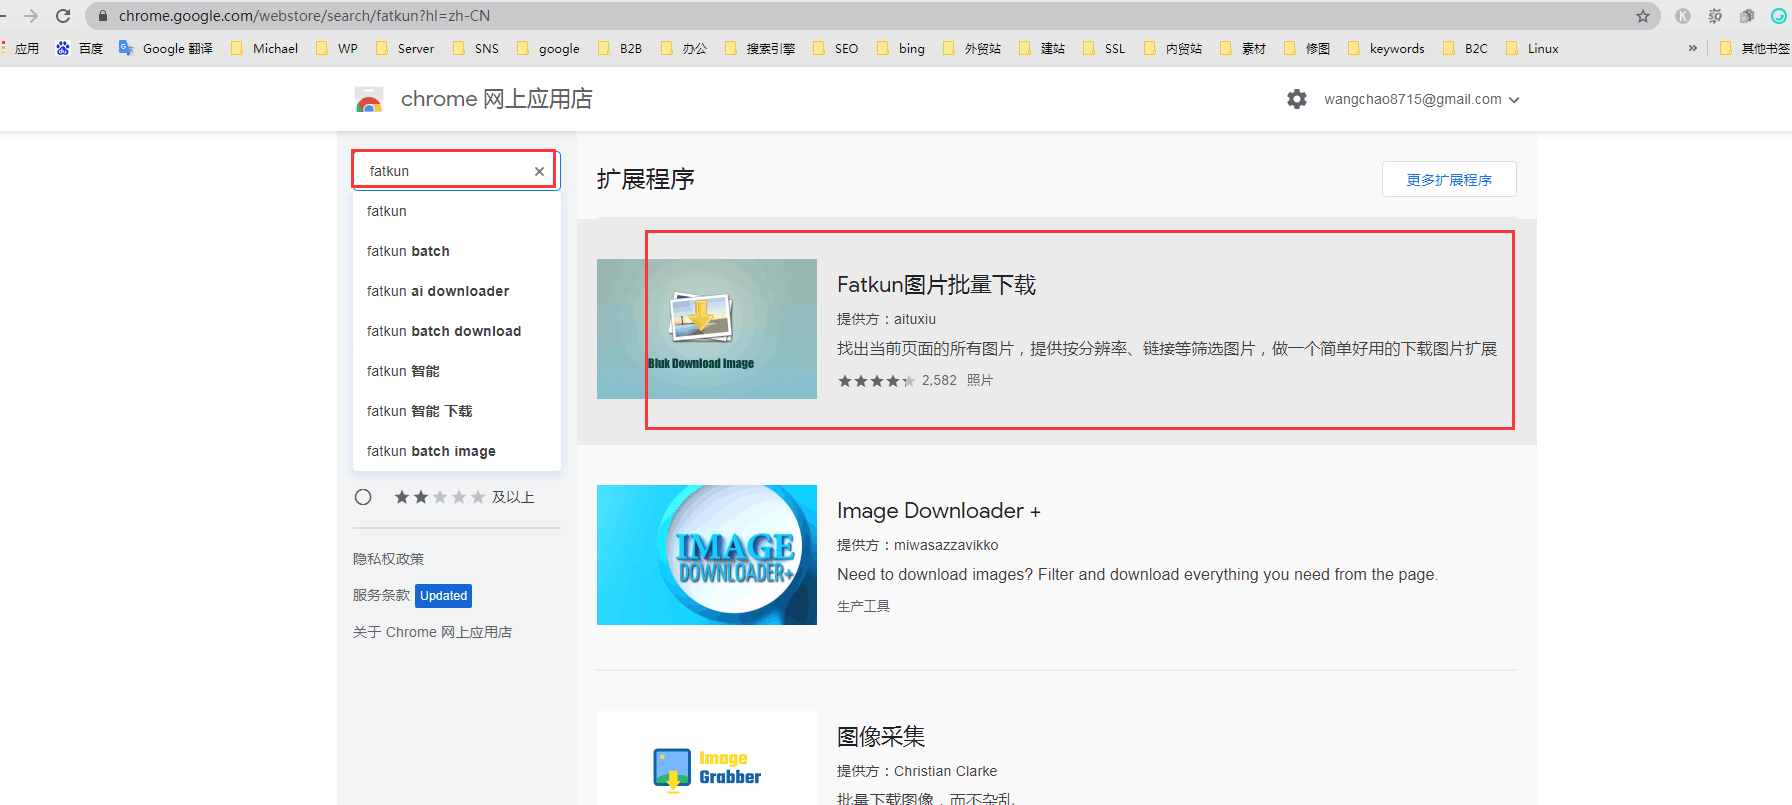Open the keywords bookmark folder
The height and width of the screenshot is (805, 1792).
tap(1386, 48)
